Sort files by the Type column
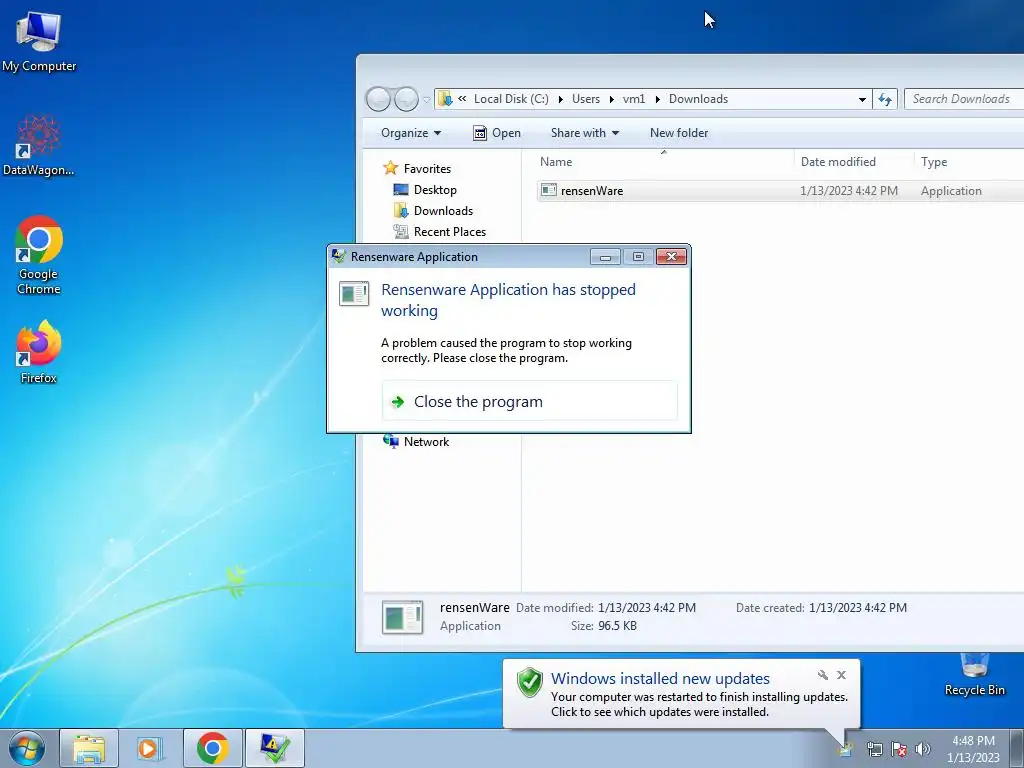Screen dimensions: 1024x768 coord(968,162)
